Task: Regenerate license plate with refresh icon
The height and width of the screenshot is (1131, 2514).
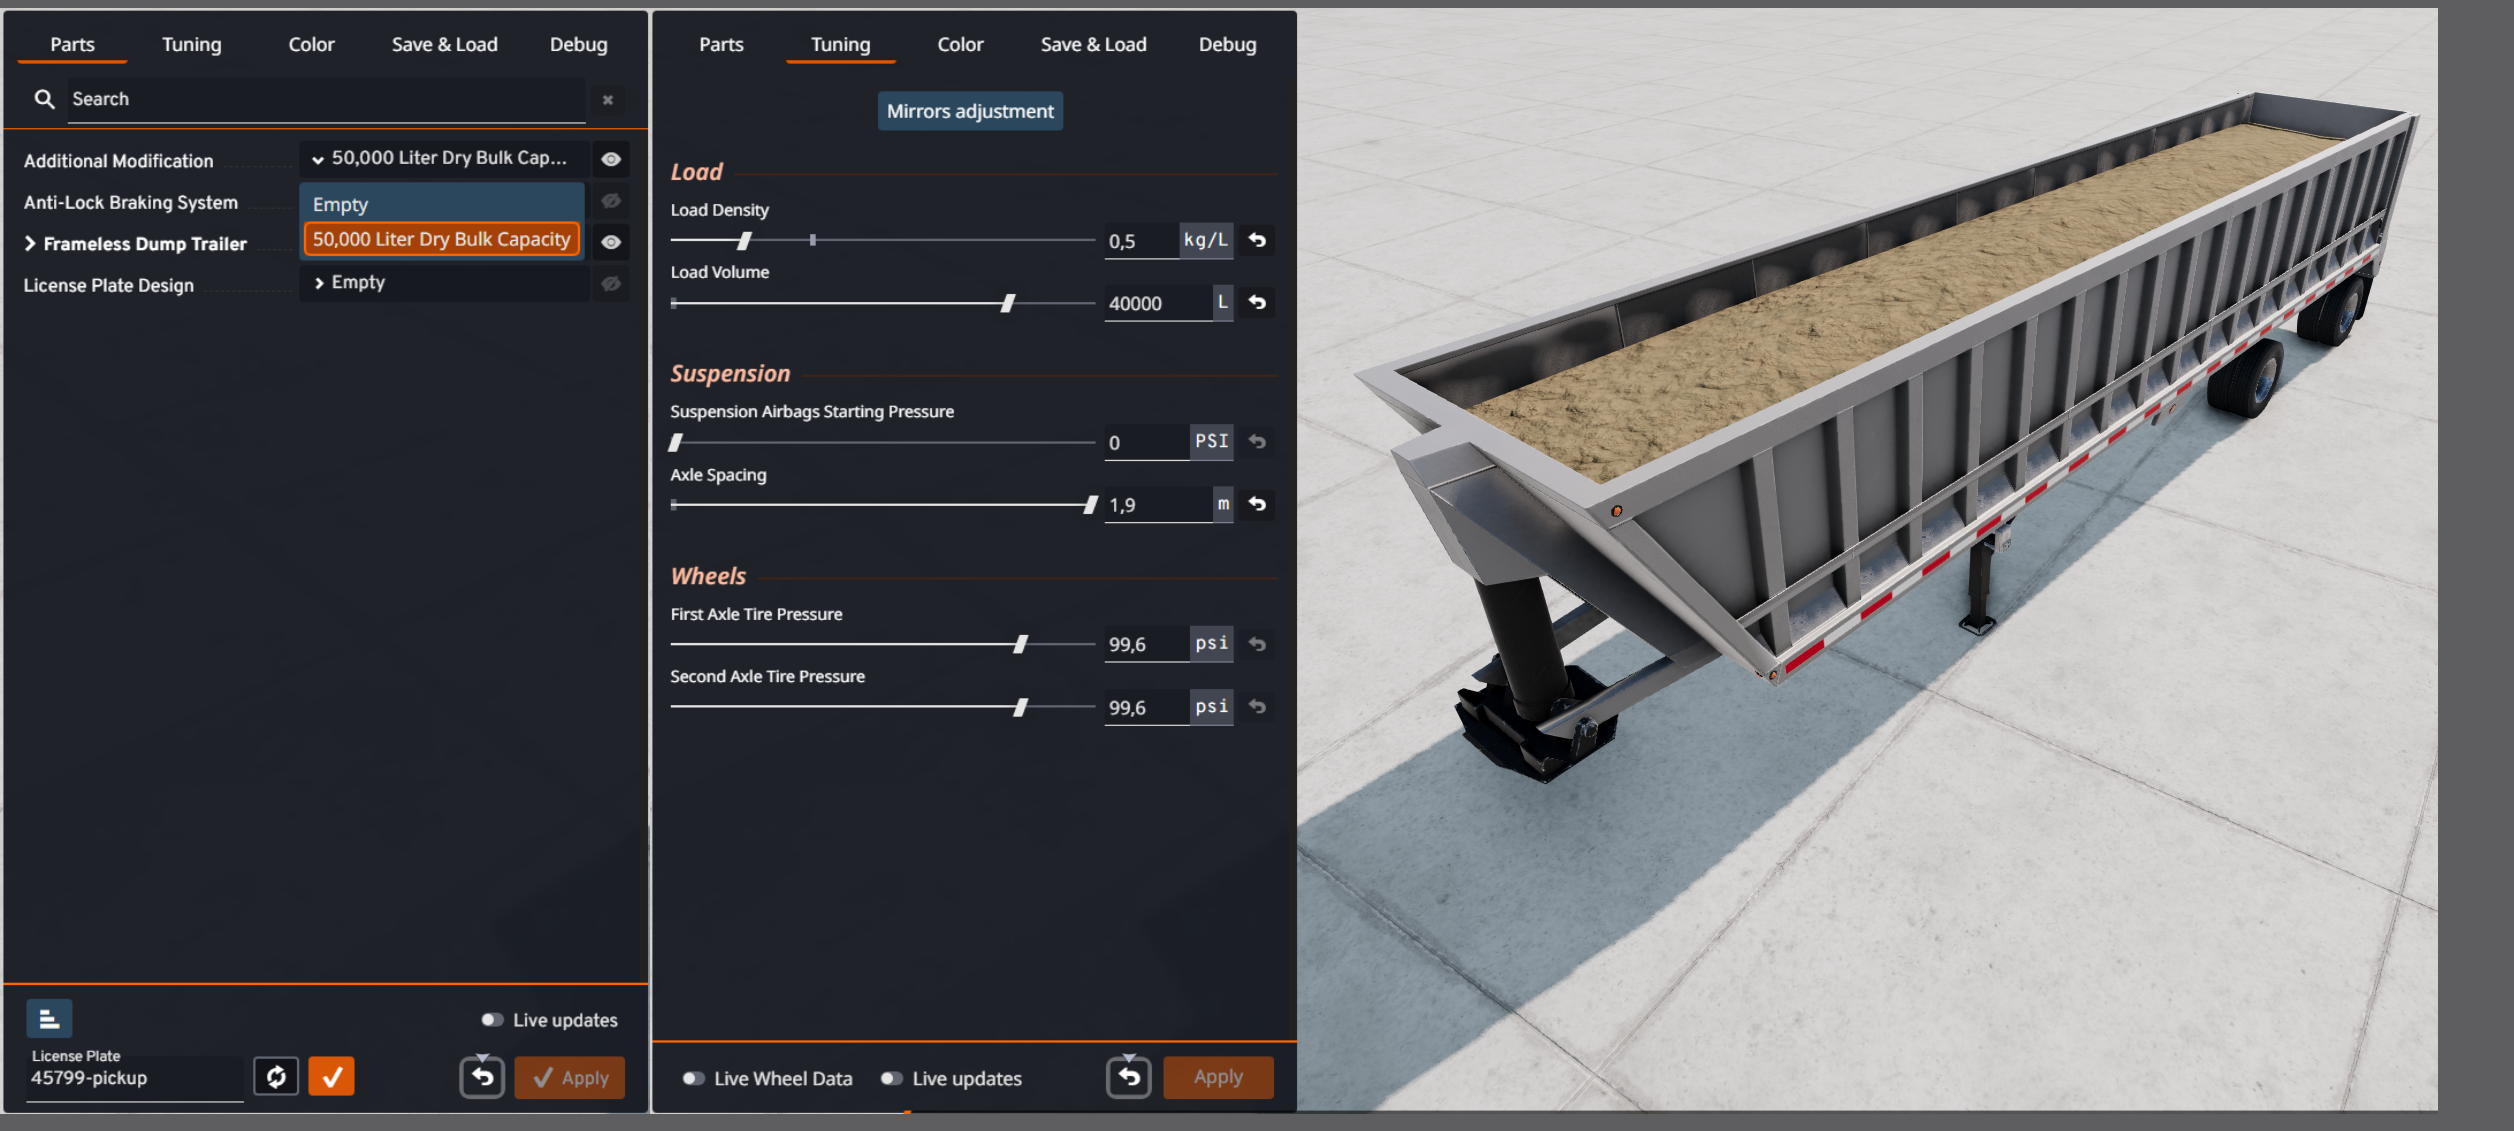Action: (x=276, y=1077)
